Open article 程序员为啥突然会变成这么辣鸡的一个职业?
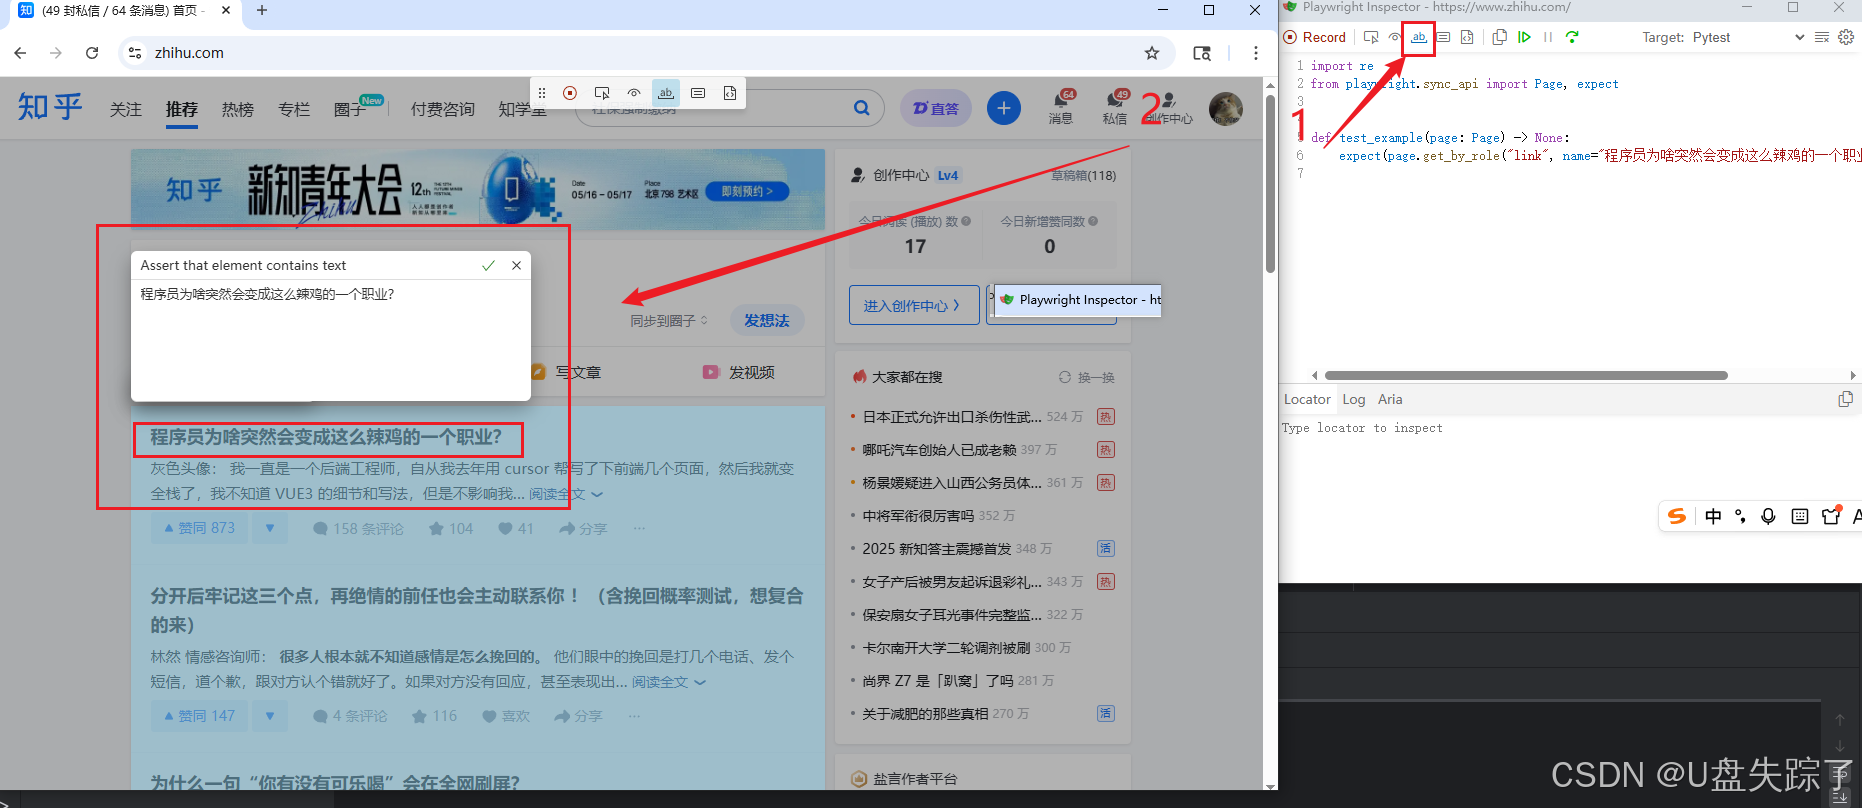Image resolution: width=1862 pixels, height=808 pixels. pos(326,437)
